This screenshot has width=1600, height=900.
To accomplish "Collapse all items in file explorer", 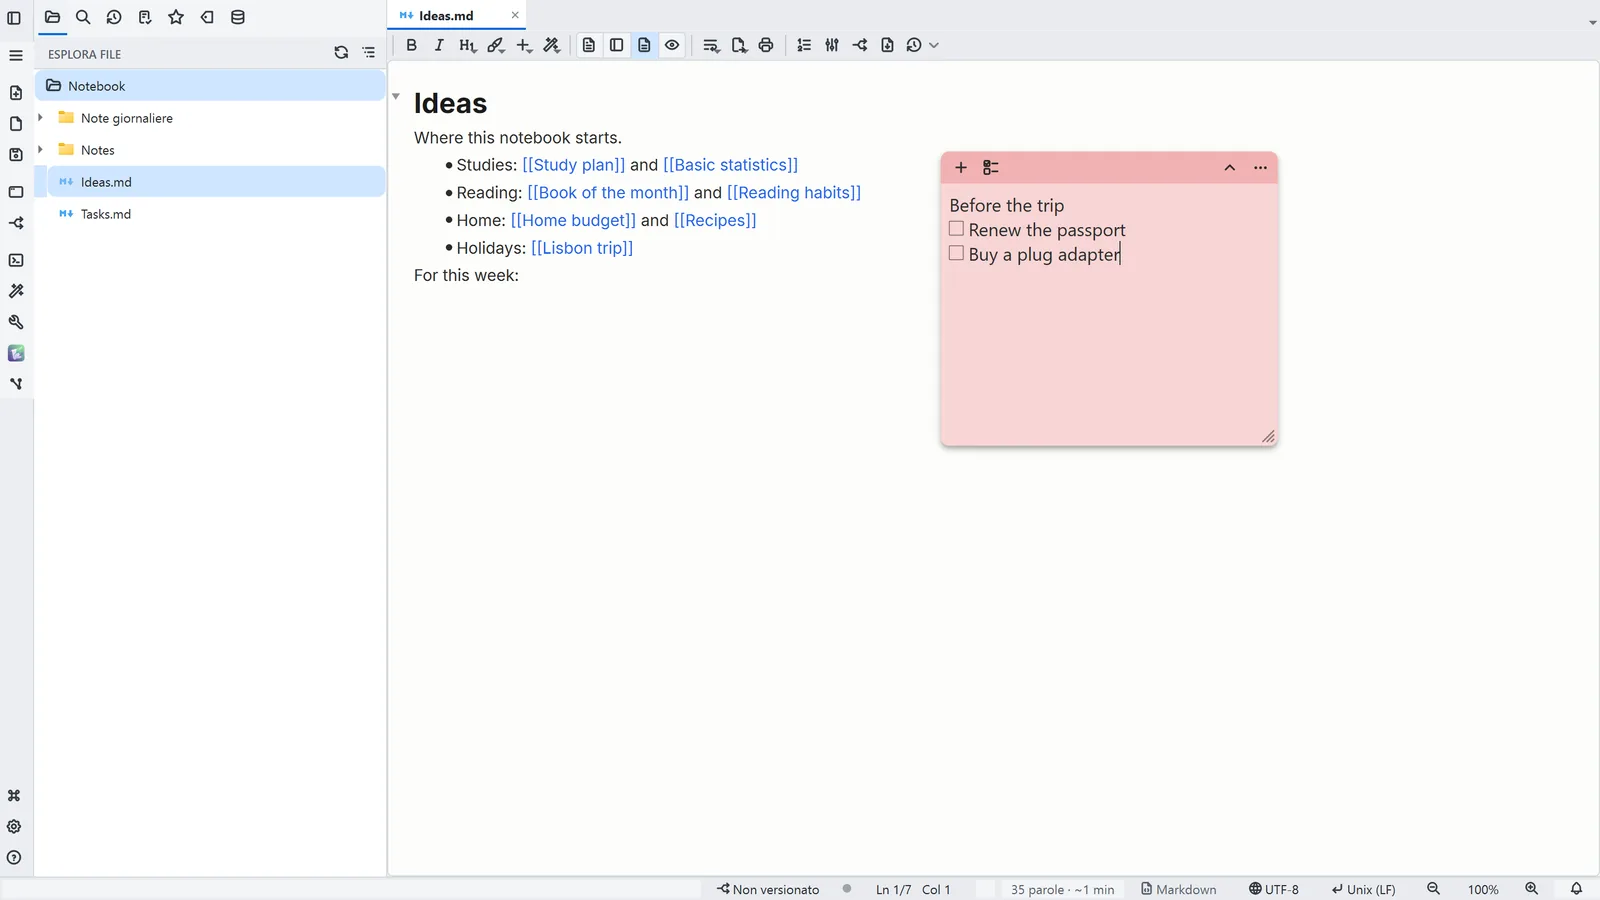I will point(369,53).
